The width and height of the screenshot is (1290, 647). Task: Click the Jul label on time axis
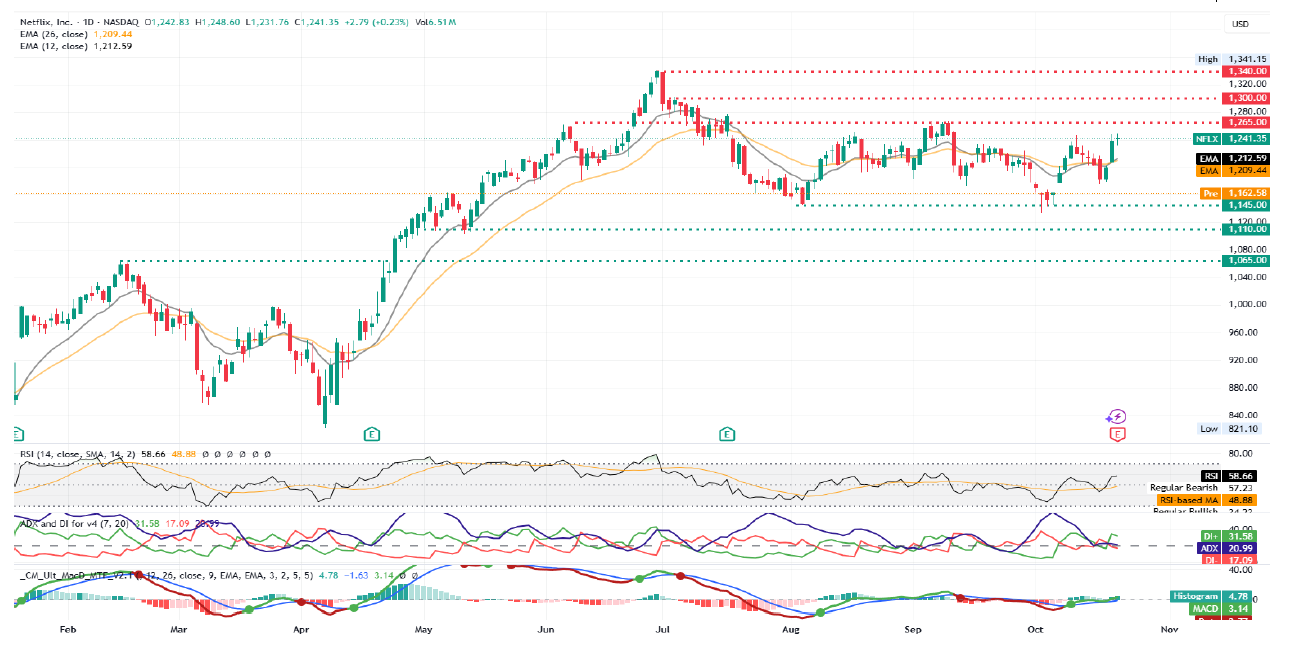[x=661, y=630]
